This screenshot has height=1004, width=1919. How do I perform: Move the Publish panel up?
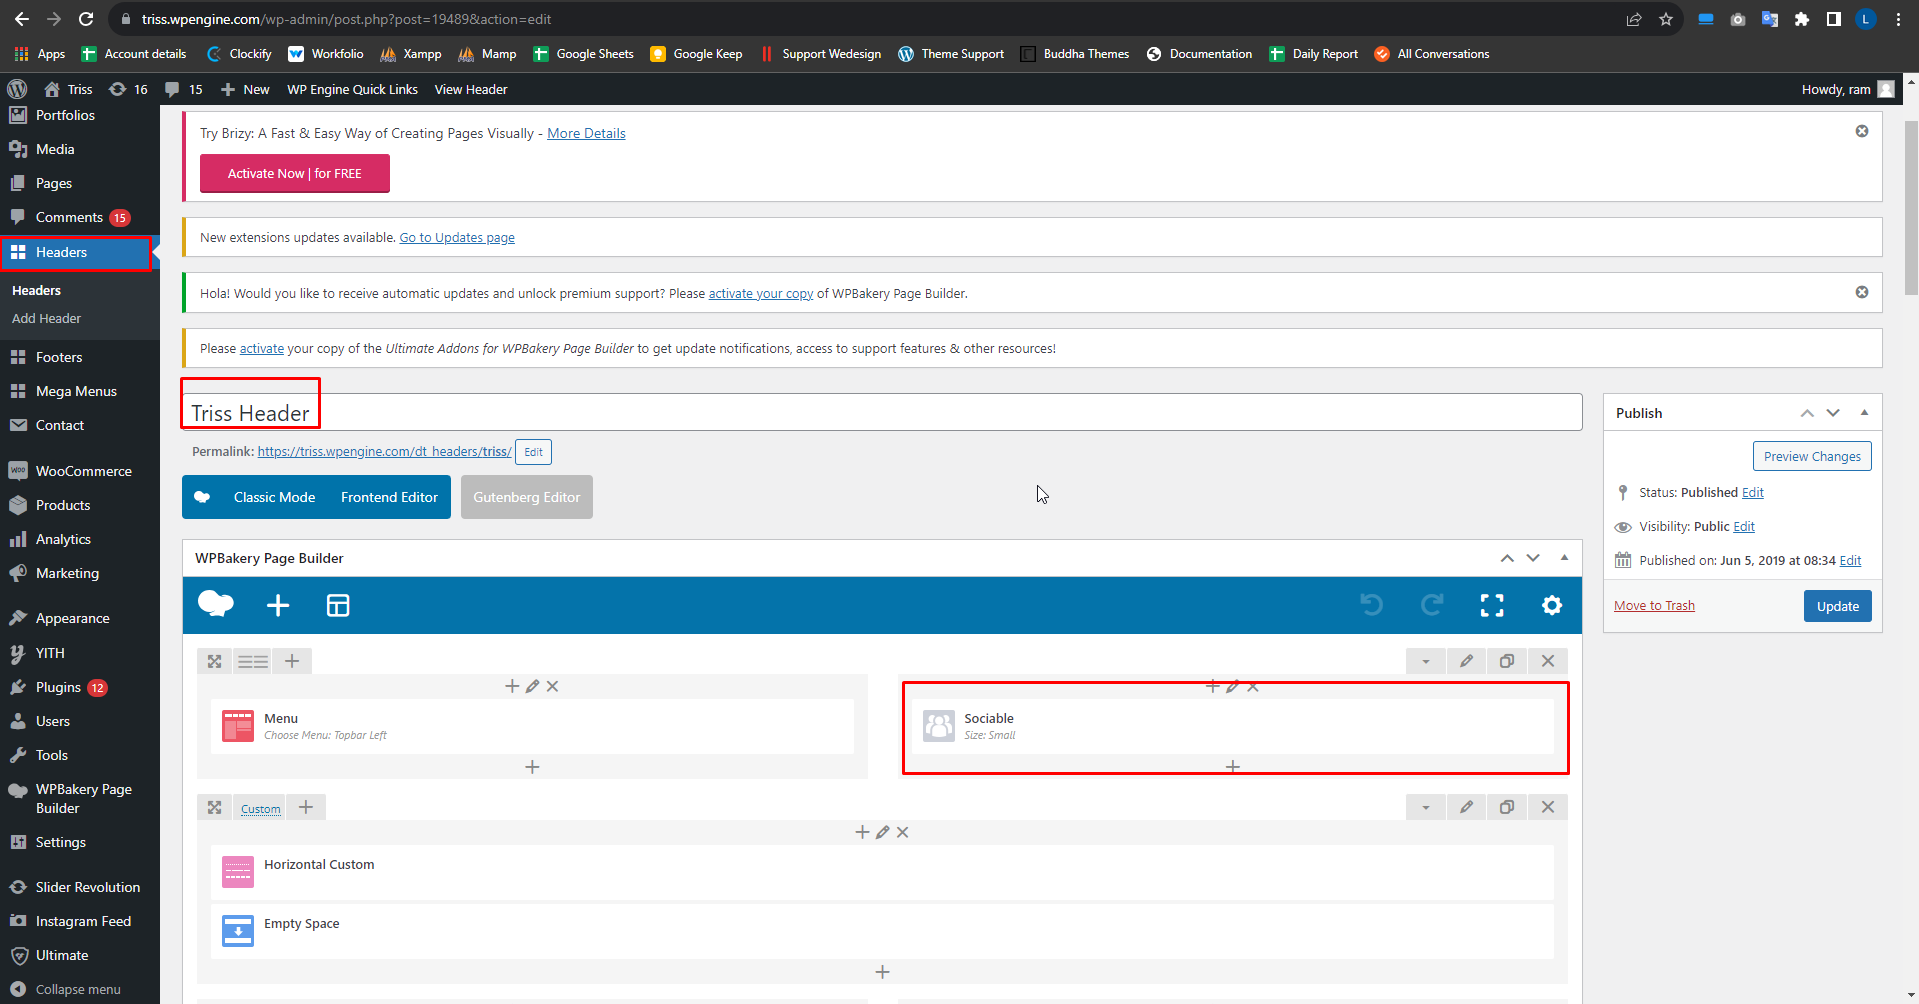tap(1807, 413)
